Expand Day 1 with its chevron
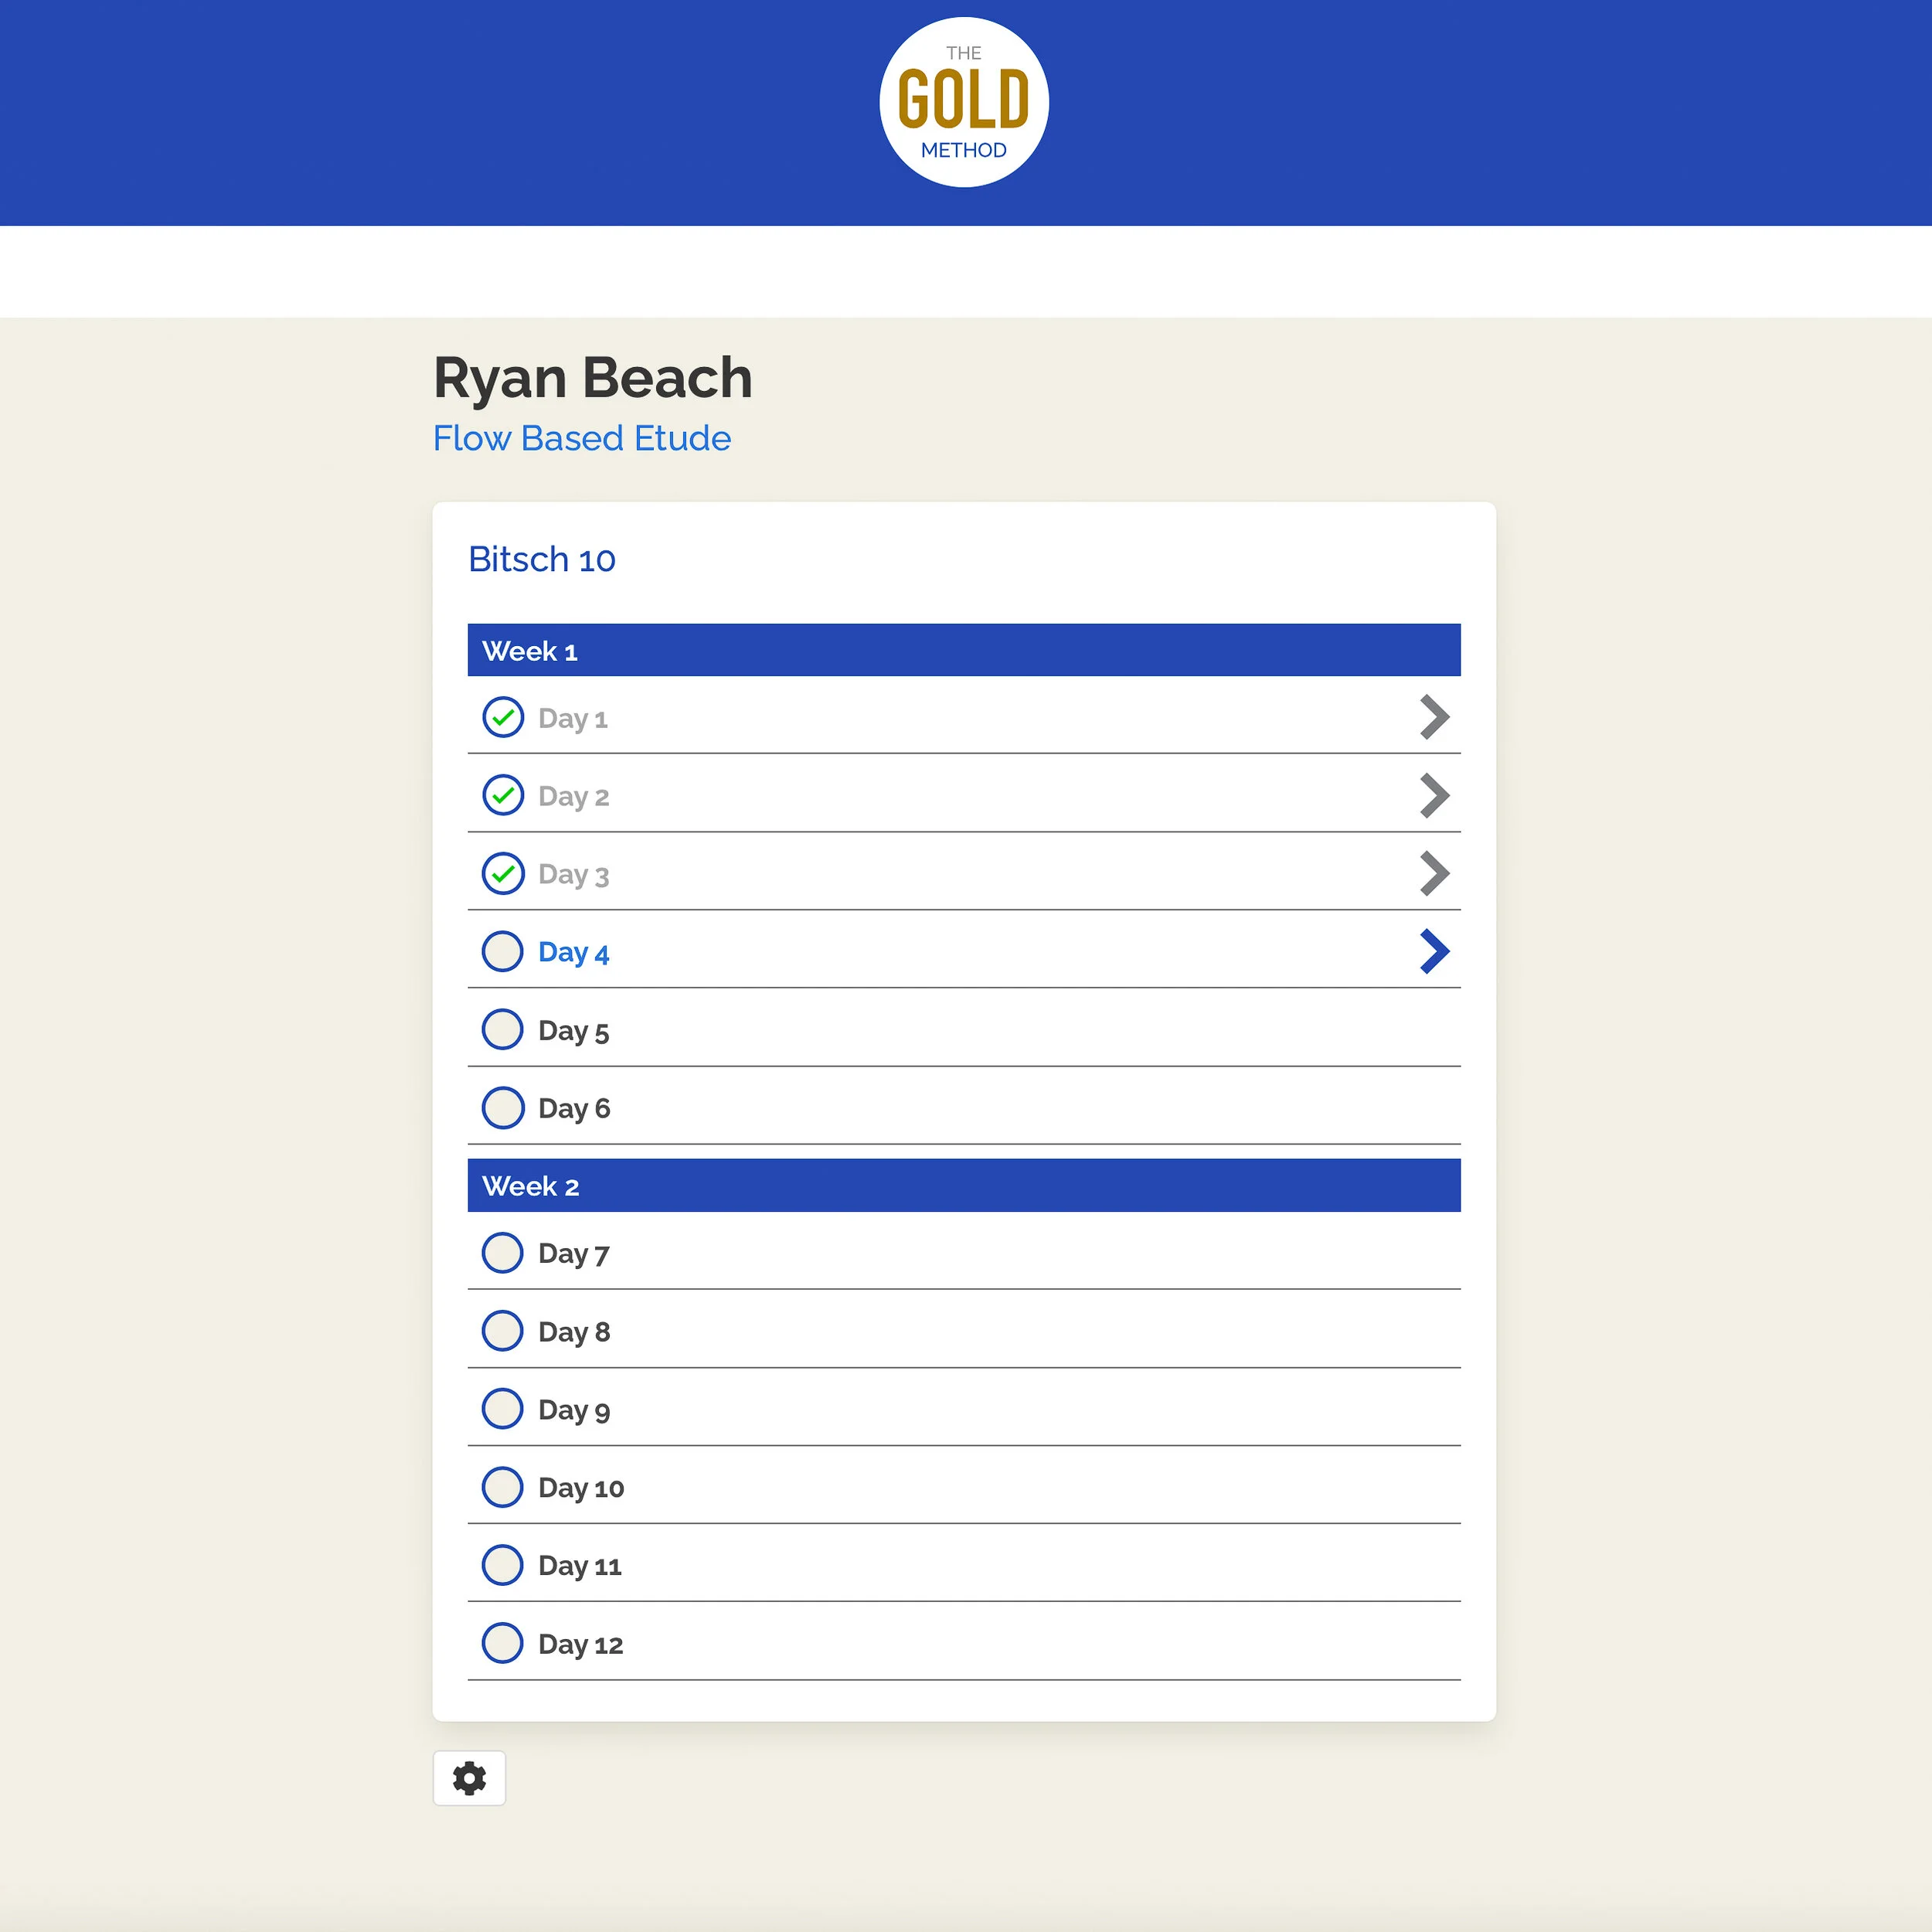Viewport: 1932px width, 1932px height. (x=1435, y=717)
